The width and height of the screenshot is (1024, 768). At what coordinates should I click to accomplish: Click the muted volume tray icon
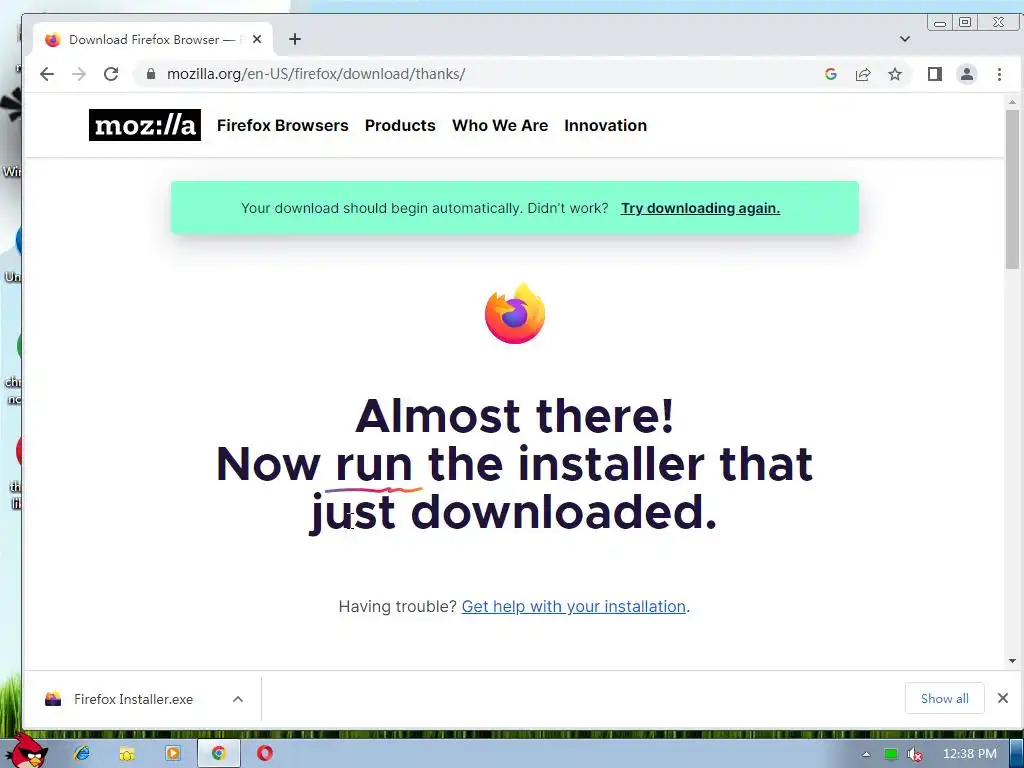[x=915, y=754]
